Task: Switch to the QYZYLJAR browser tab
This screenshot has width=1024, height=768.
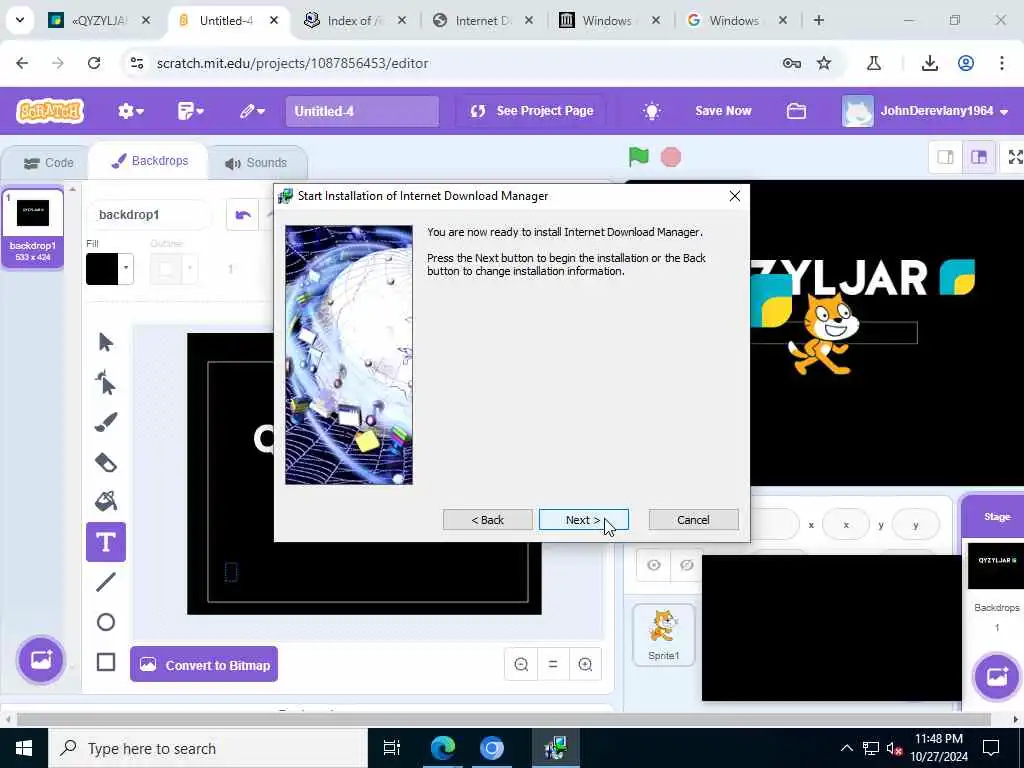Action: pos(100,20)
